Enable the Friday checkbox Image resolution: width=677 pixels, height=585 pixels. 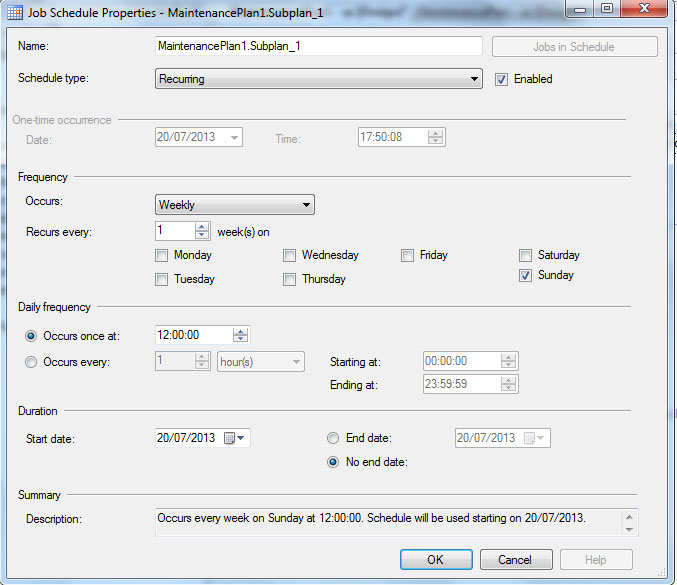click(x=408, y=256)
